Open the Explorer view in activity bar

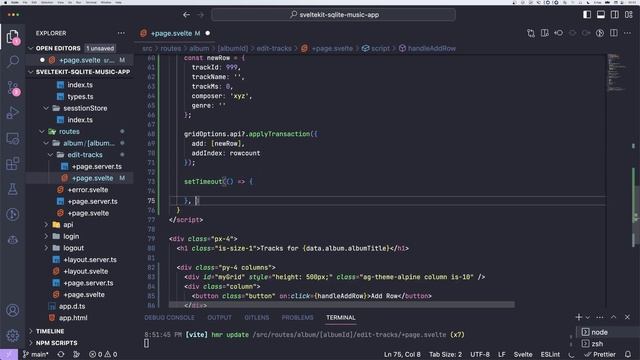(x=13, y=37)
